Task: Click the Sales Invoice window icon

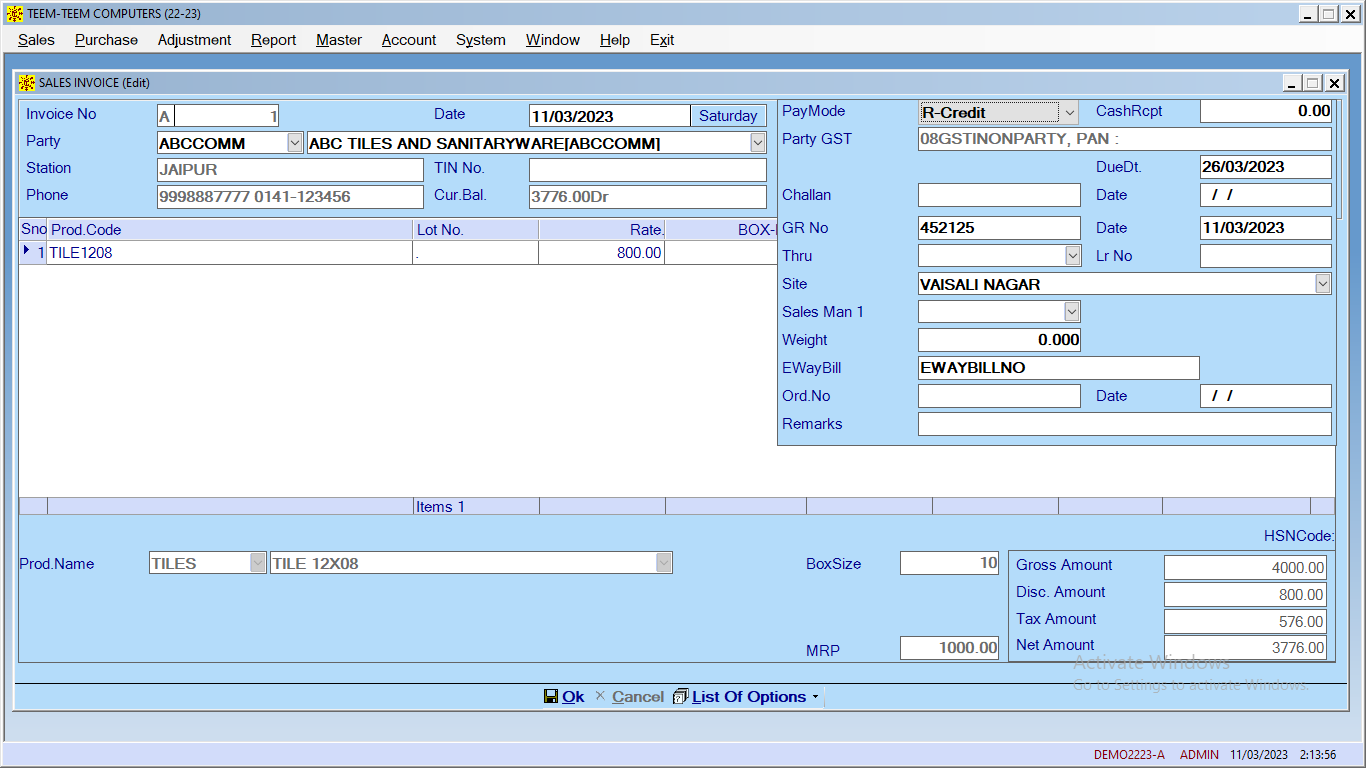Action: coord(27,83)
